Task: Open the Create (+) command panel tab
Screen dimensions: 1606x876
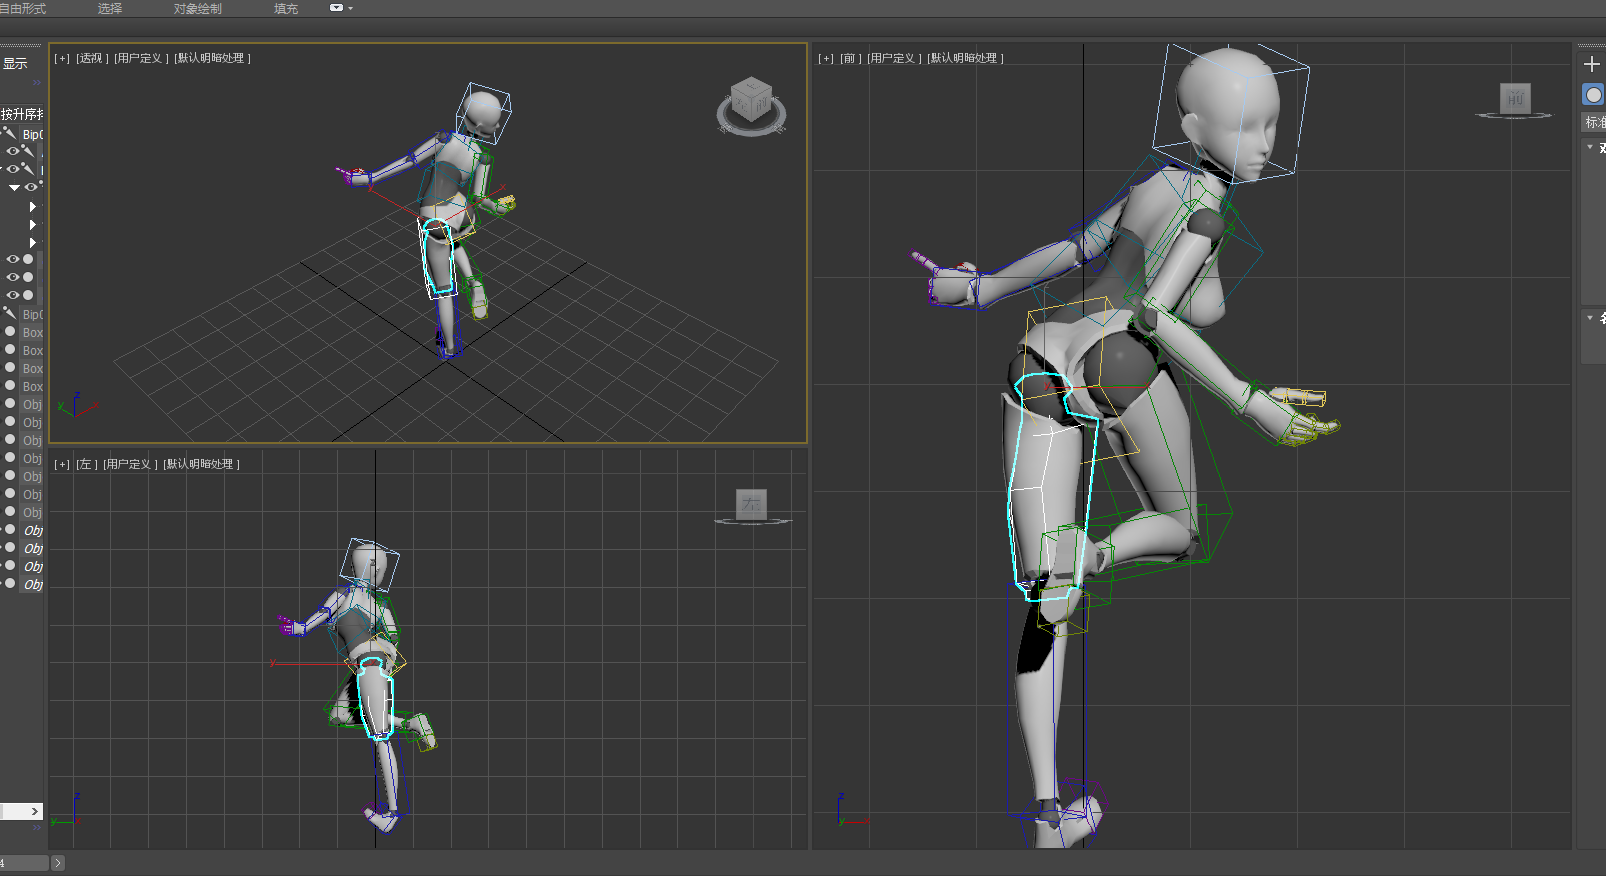Action: pyautogui.click(x=1592, y=65)
